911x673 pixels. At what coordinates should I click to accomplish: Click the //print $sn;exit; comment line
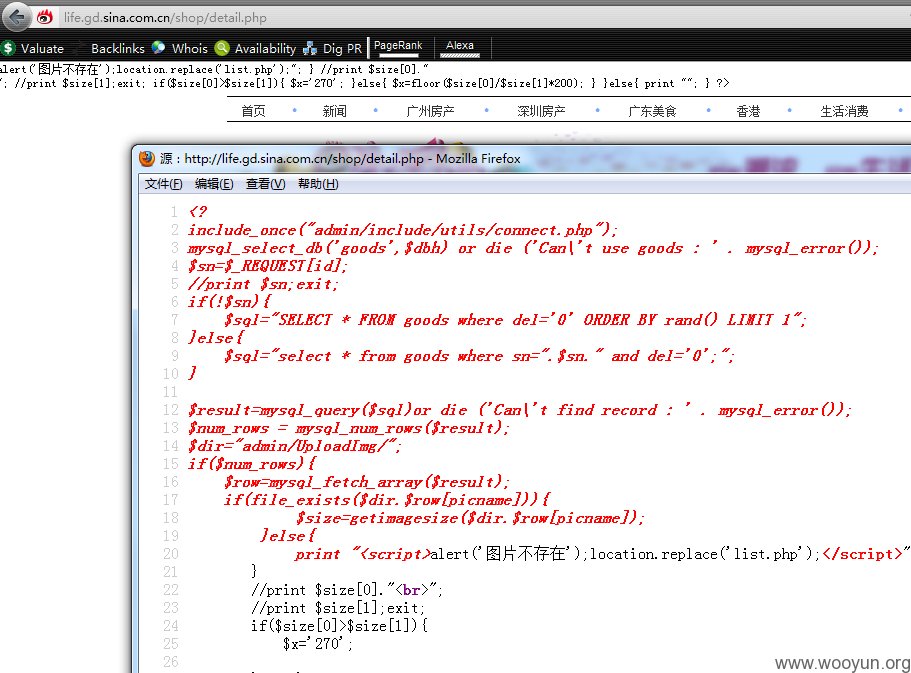pos(263,284)
